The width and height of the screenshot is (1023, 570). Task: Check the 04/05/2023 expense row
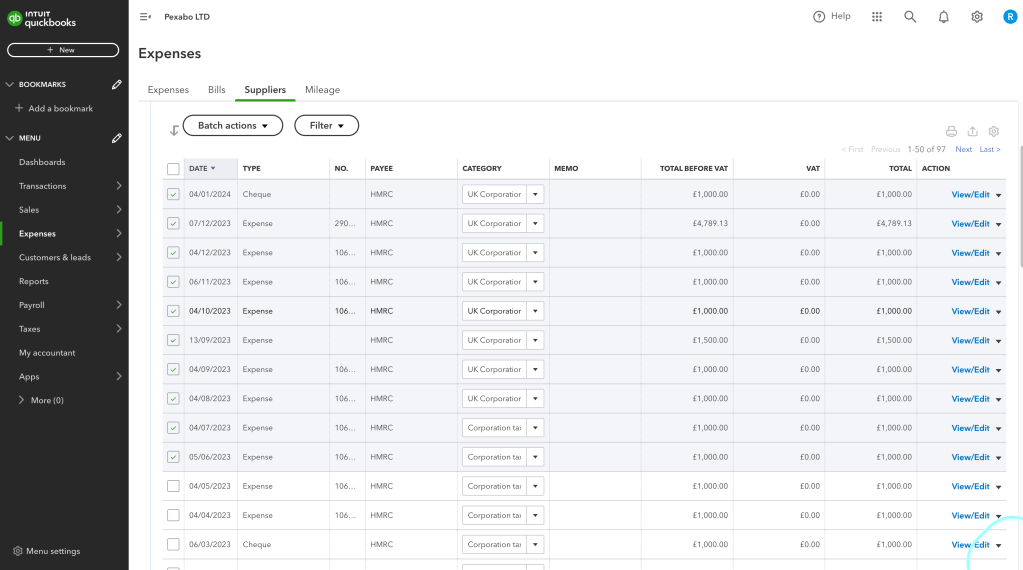pos(173,486)
